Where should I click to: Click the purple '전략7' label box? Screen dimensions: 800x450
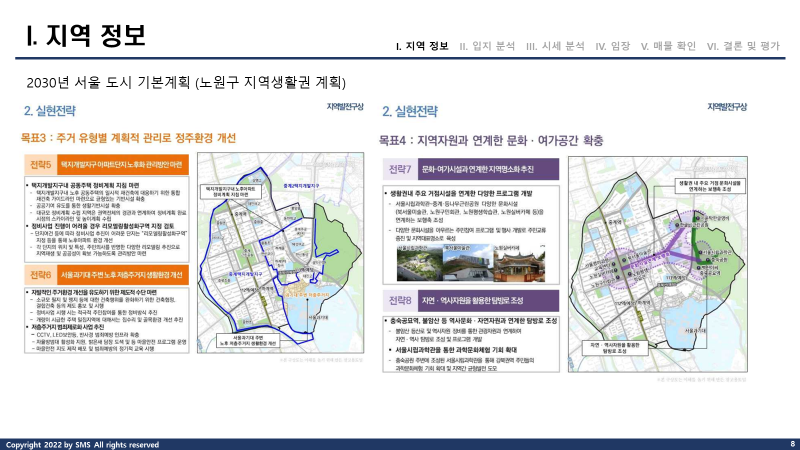pyautogui.click(x=400, y=169)
